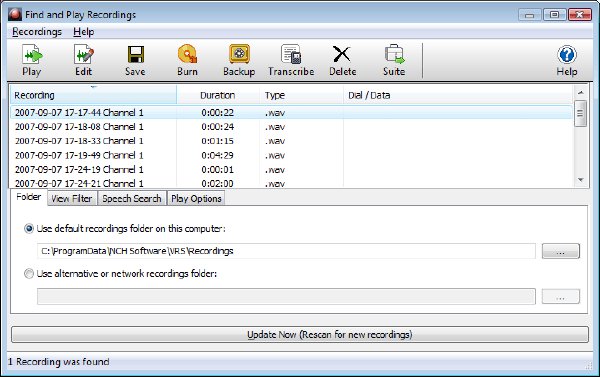
Task: Click the list scrollbar up arrow
Action: point(580,93)
